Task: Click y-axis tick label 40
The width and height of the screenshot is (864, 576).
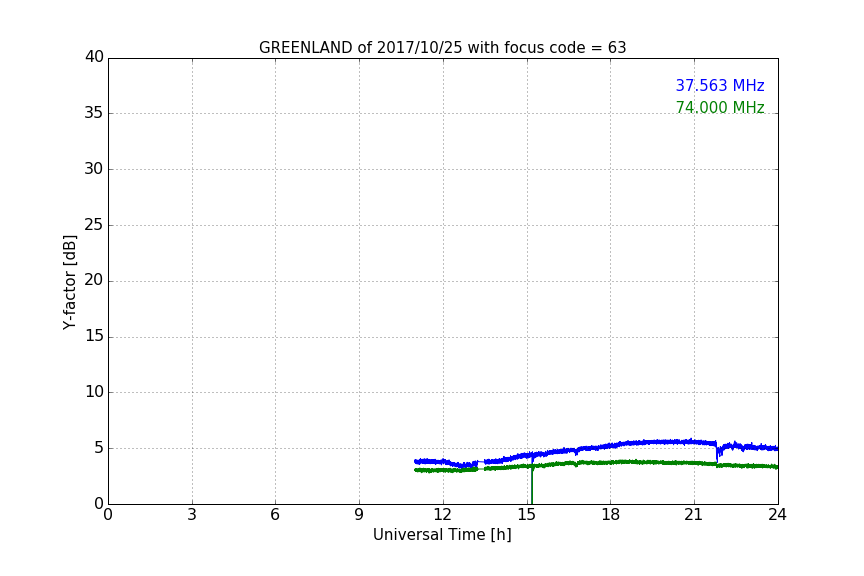Action: [x=94, y=57]
